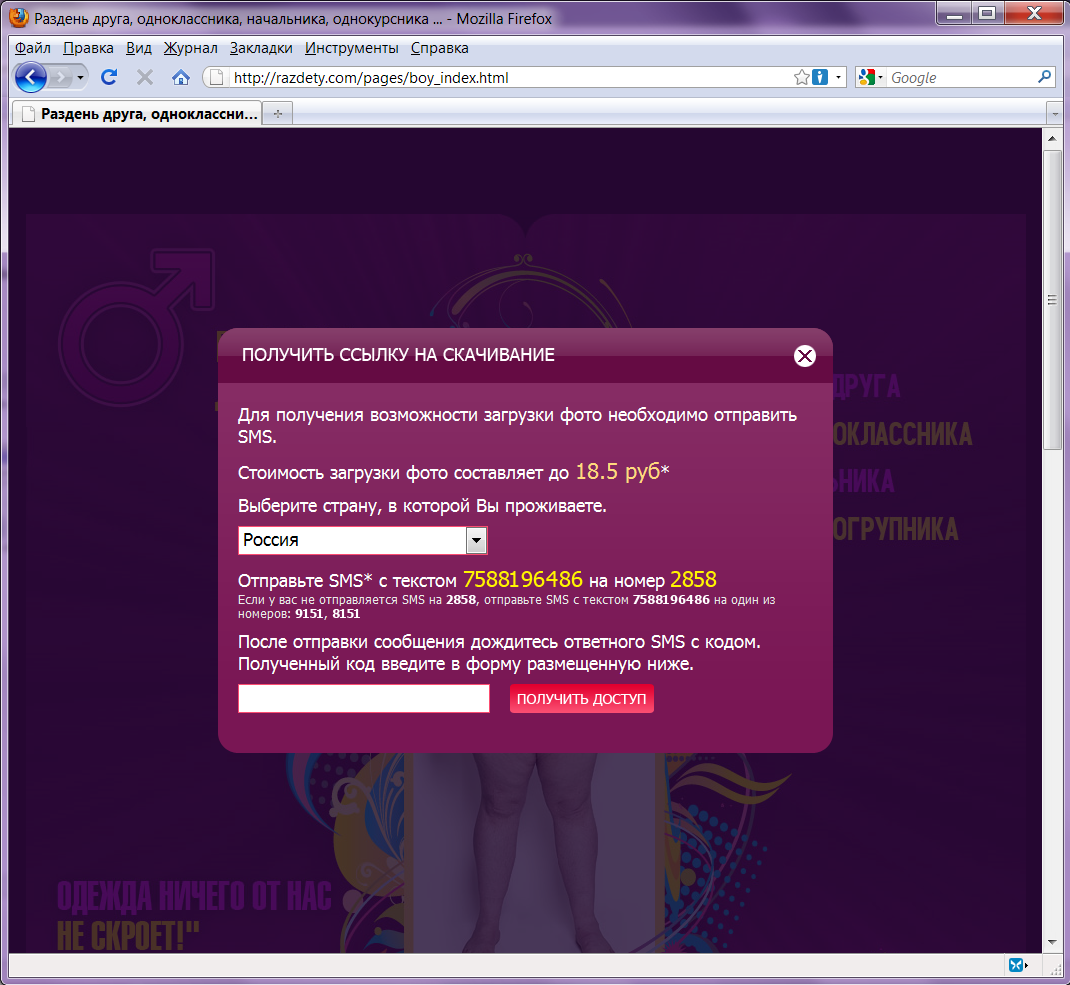Maximize the Firefox window
Image resolution: width=1070 pixels, height=985 pixels.
click(x=987, y=13)
